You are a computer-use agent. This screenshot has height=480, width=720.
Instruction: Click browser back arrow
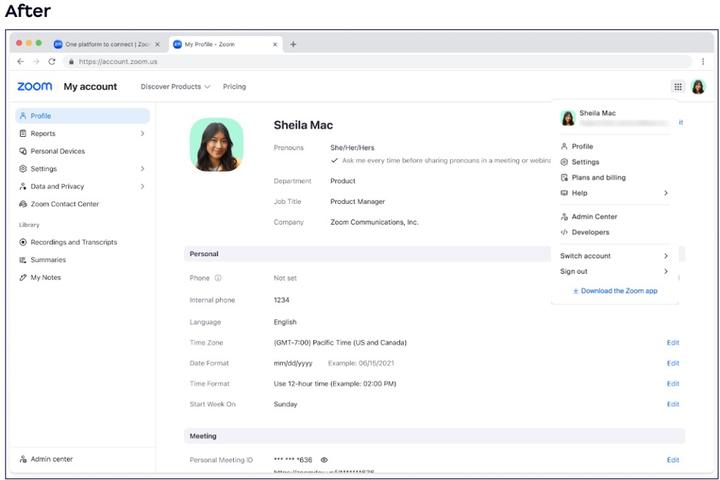point(21,62)
